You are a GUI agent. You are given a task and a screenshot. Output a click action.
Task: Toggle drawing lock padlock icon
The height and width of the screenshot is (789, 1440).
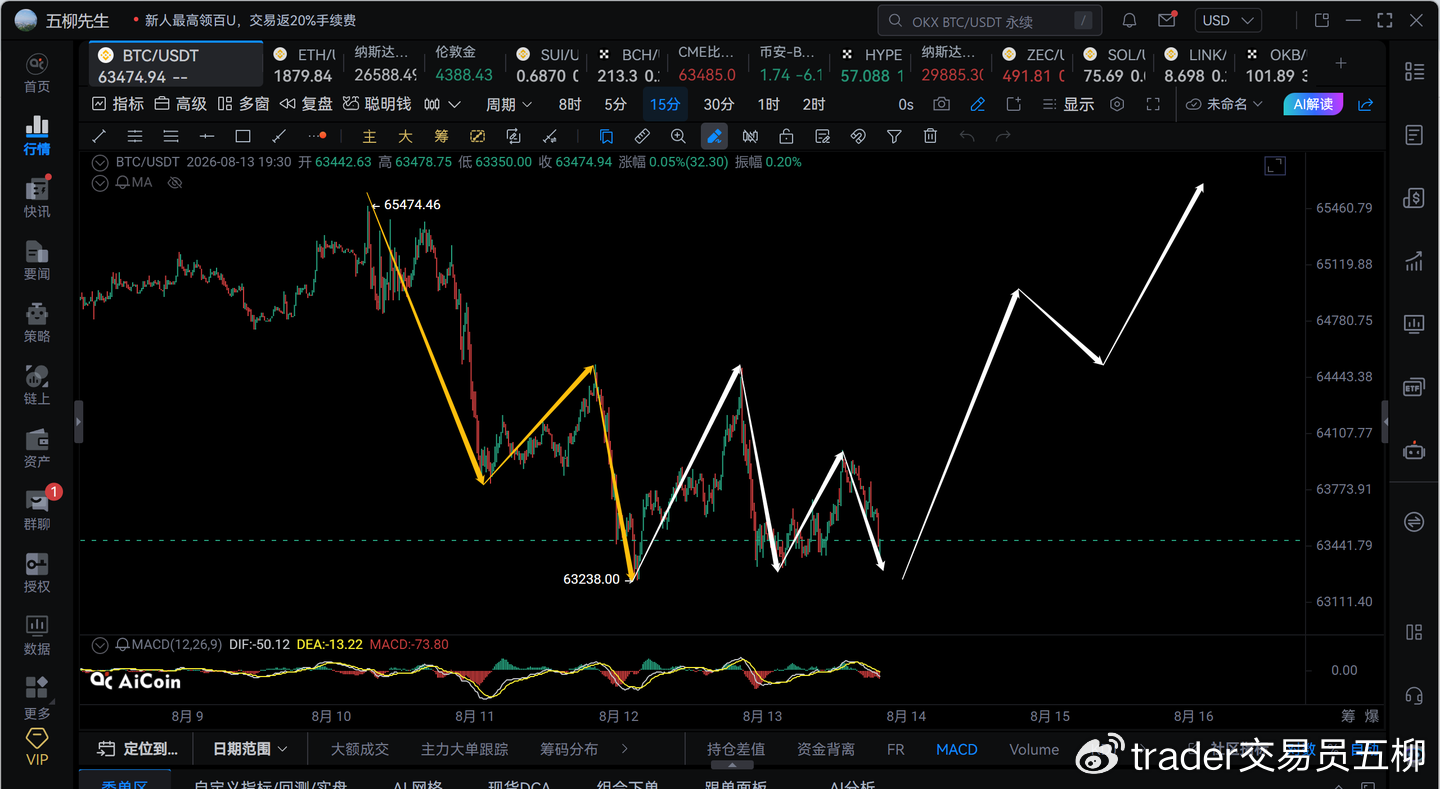point(786,136)
